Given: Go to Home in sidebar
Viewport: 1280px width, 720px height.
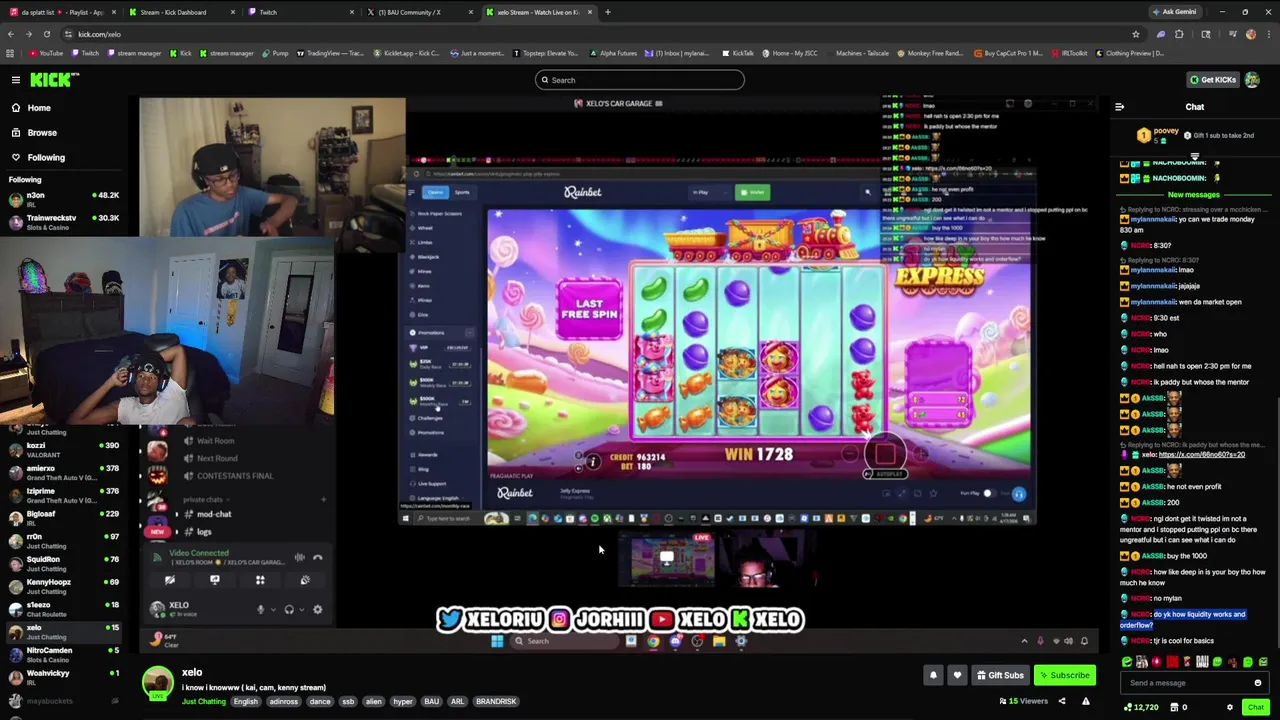Looking at the screenshot, I should click(x=39, y=108).
